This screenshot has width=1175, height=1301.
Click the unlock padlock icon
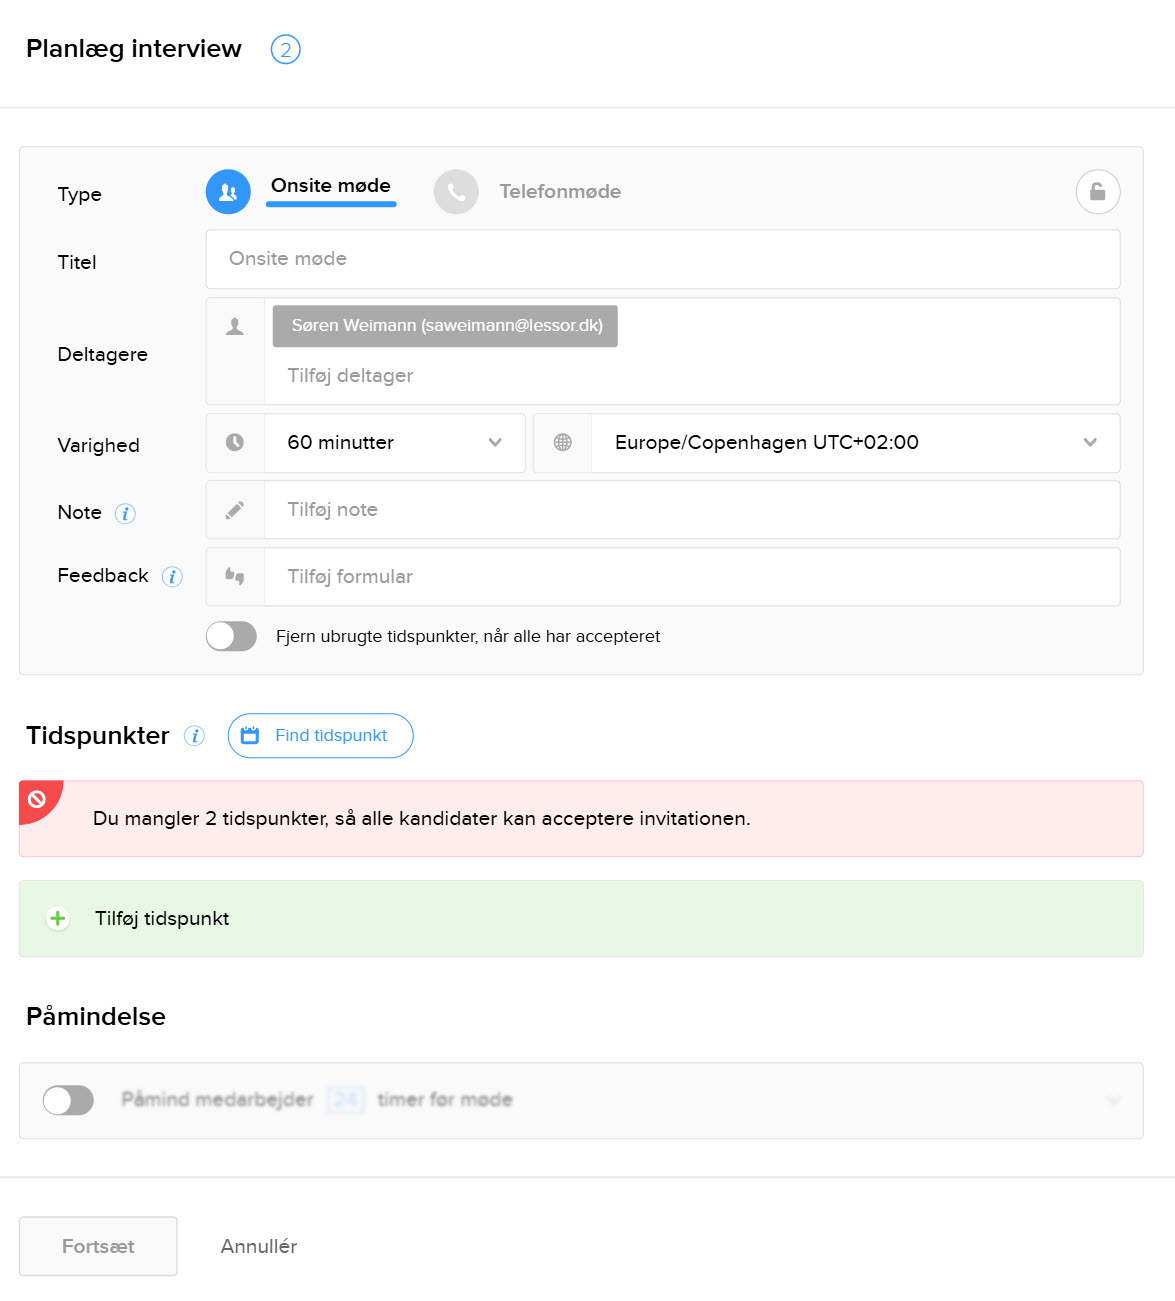1097,192
